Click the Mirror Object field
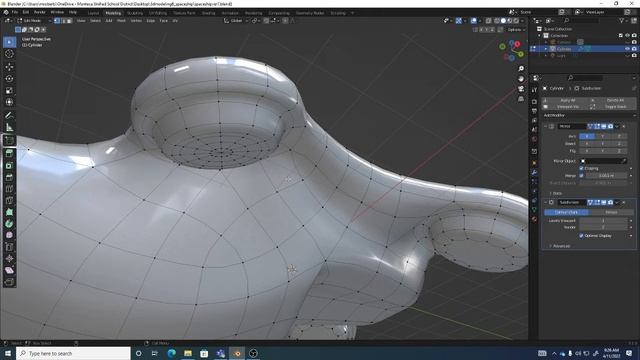The image size is (640, 360). [x=603, y=161]
